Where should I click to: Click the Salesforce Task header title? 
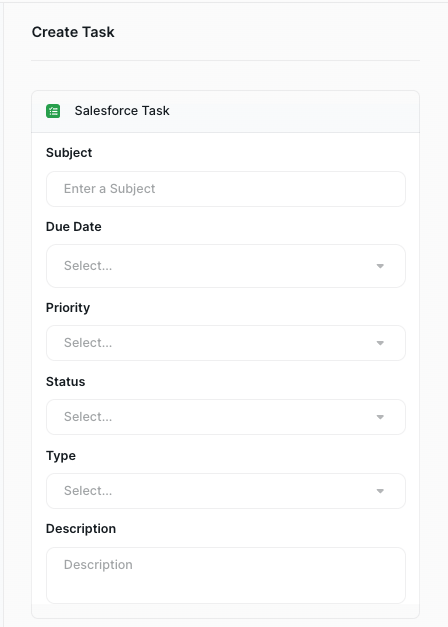pos(122,111)
